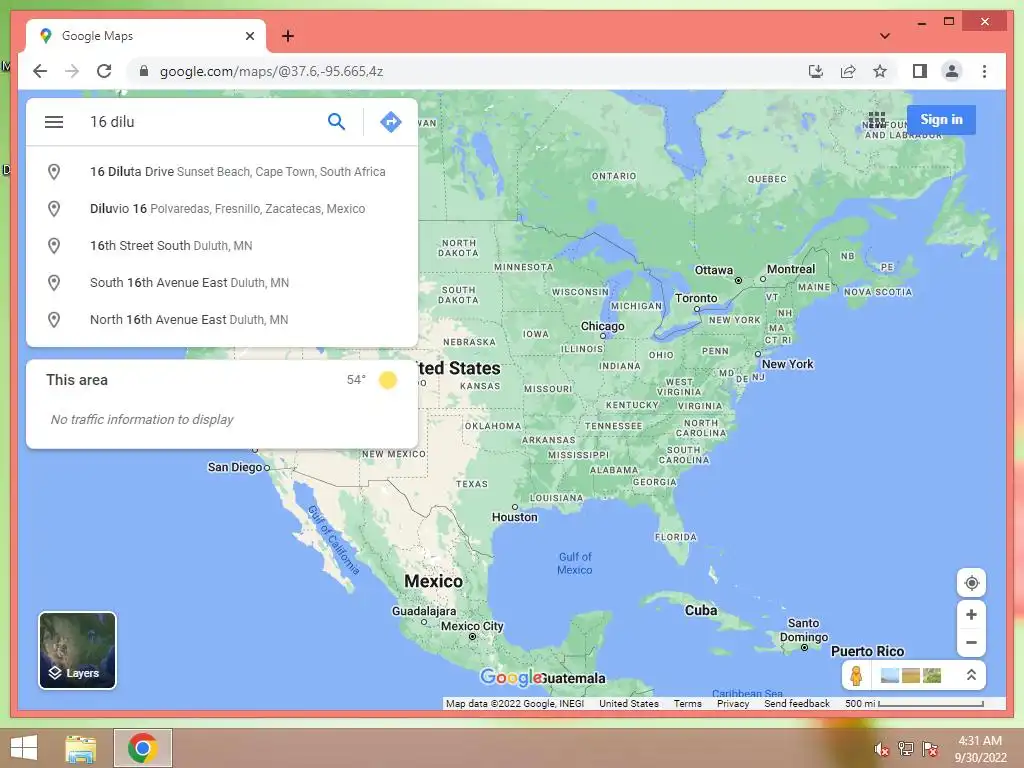Image resolution: width=1024 pixels, height=768 pixels.
Task: Select the Google Maps browser tab
Action: tap(146, 36)
